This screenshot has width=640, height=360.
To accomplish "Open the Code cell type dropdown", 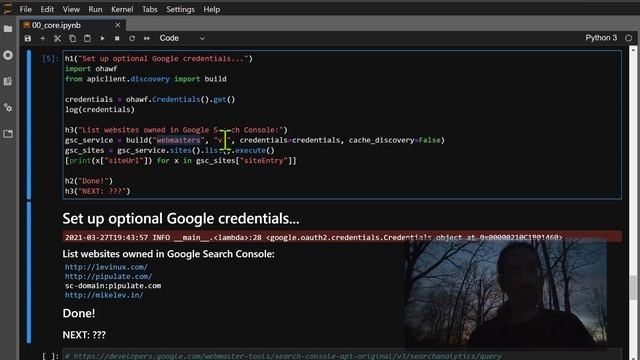I will pos(182,38).
